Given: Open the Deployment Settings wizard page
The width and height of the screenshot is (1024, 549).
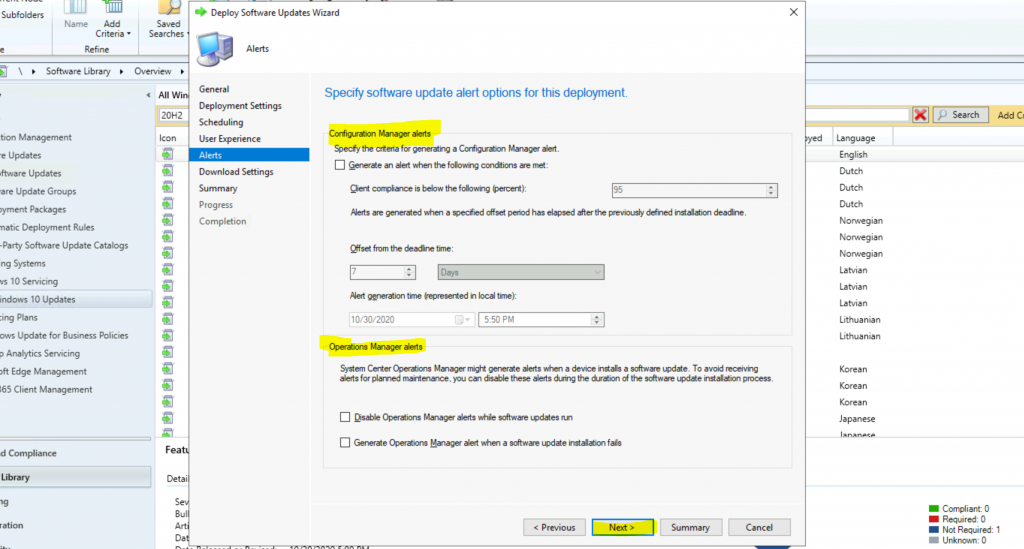Looking at the screenshot, I should click(240, 106).
